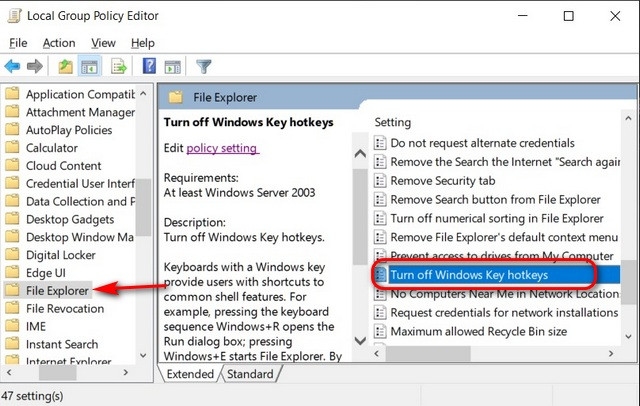Select Desktop Window Manager folder
Screen dimensions: 640x406
(x=70, y=237)
